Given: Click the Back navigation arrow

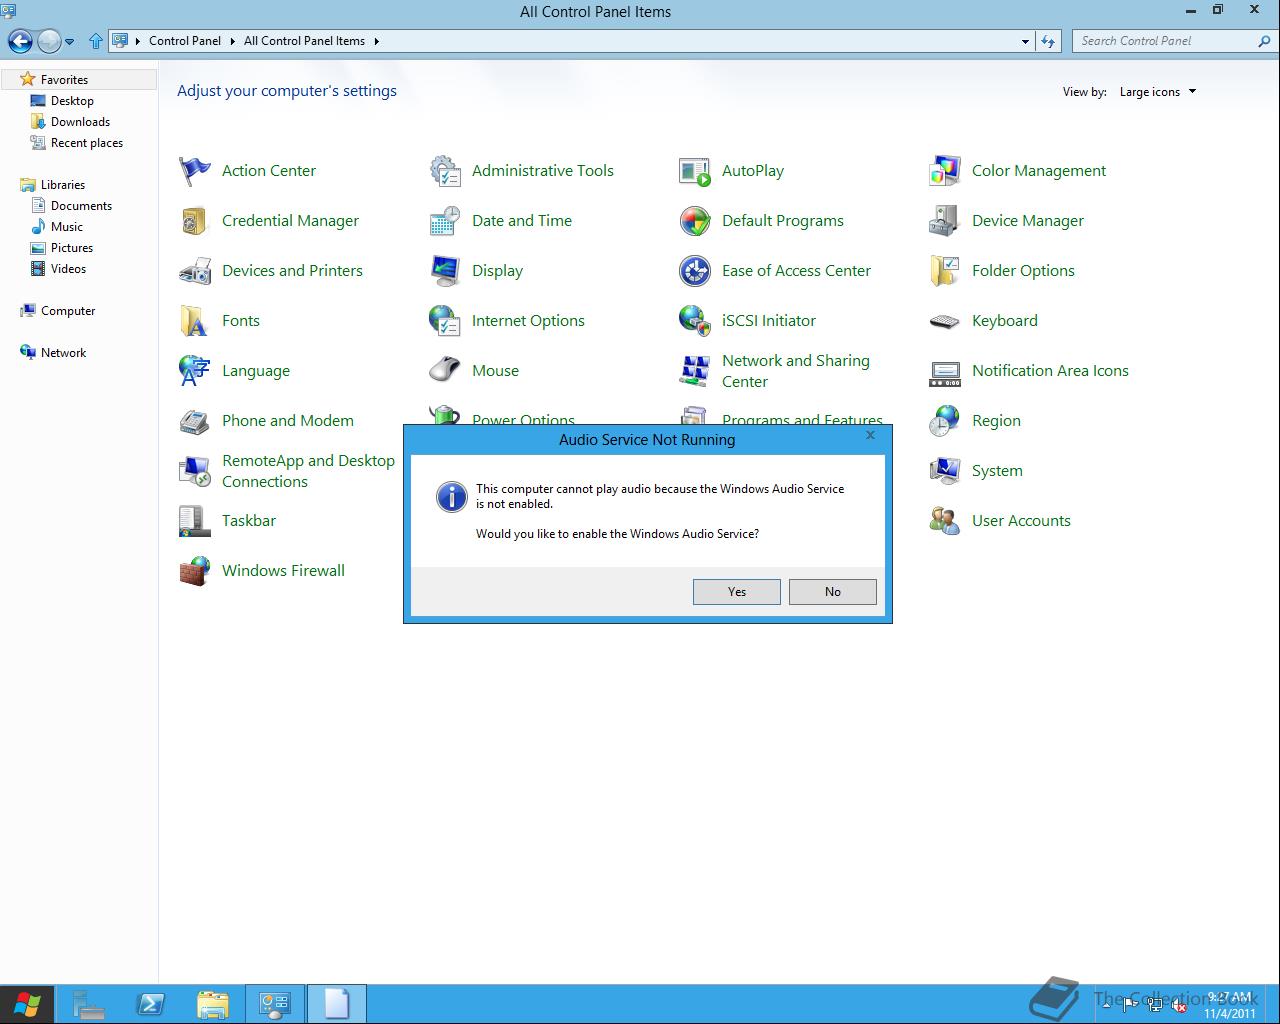Looking at the screenshot, I should [20, 41].
